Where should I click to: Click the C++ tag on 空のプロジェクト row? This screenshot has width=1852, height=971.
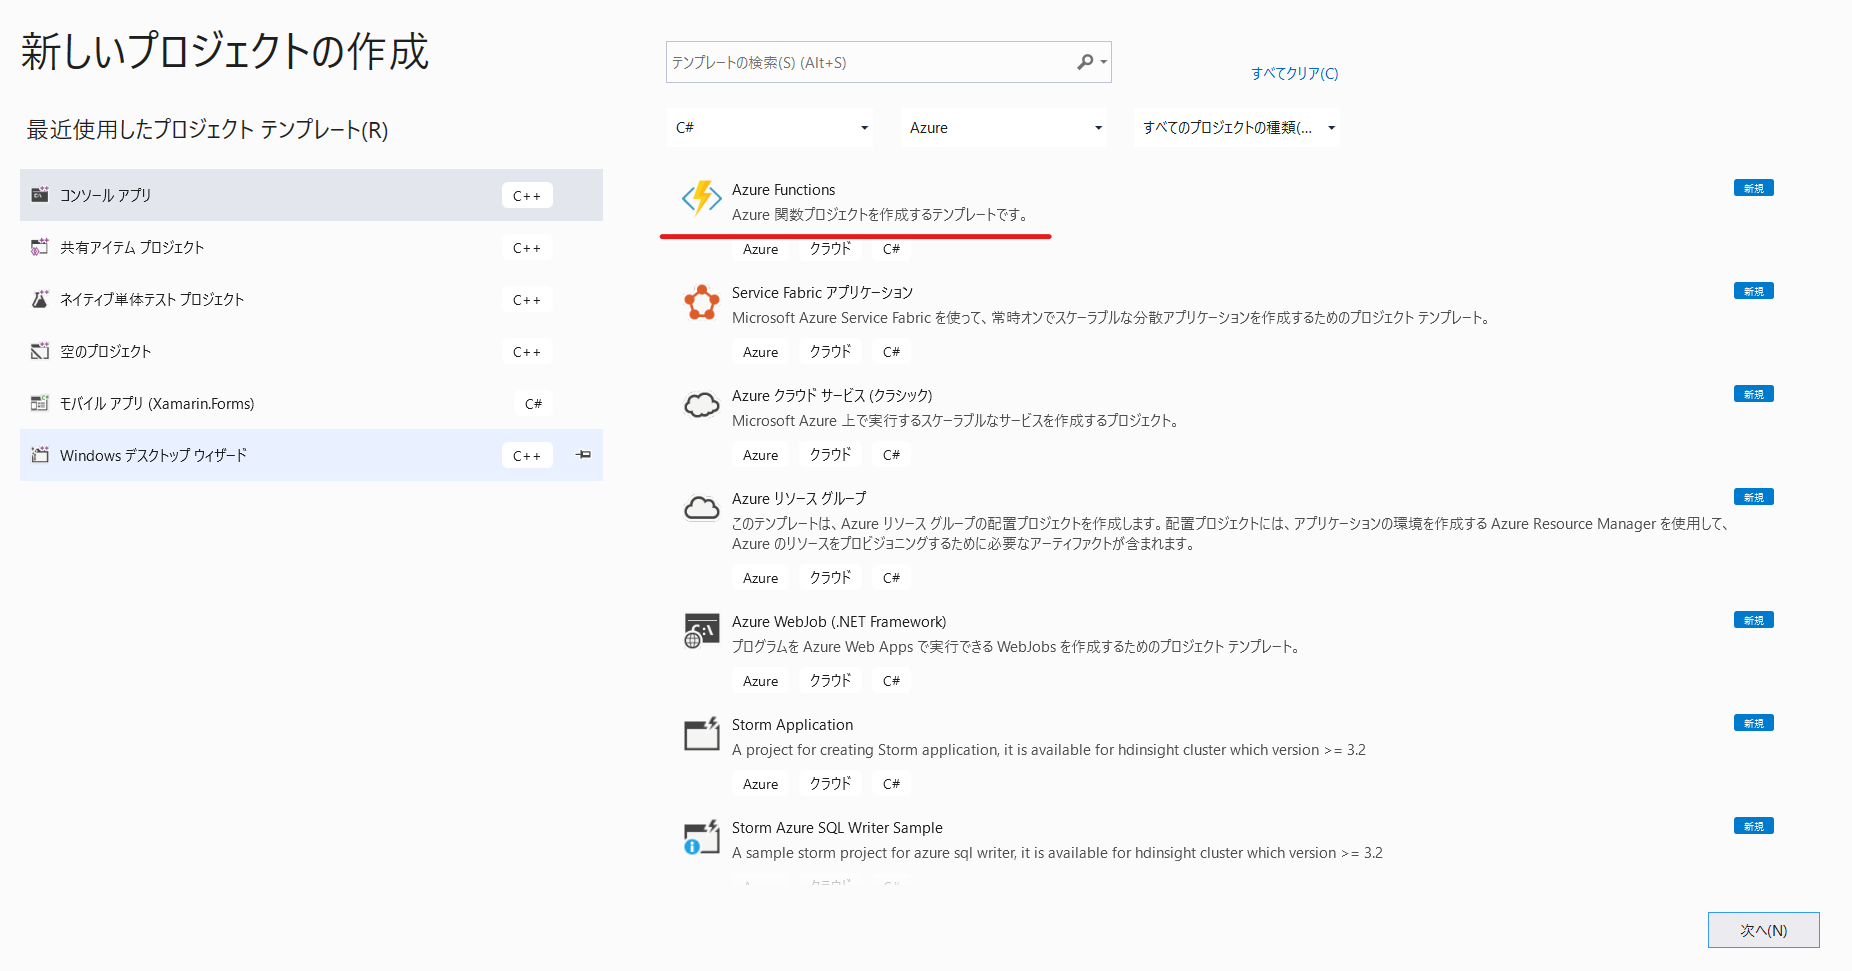click(x=526, y=352)
